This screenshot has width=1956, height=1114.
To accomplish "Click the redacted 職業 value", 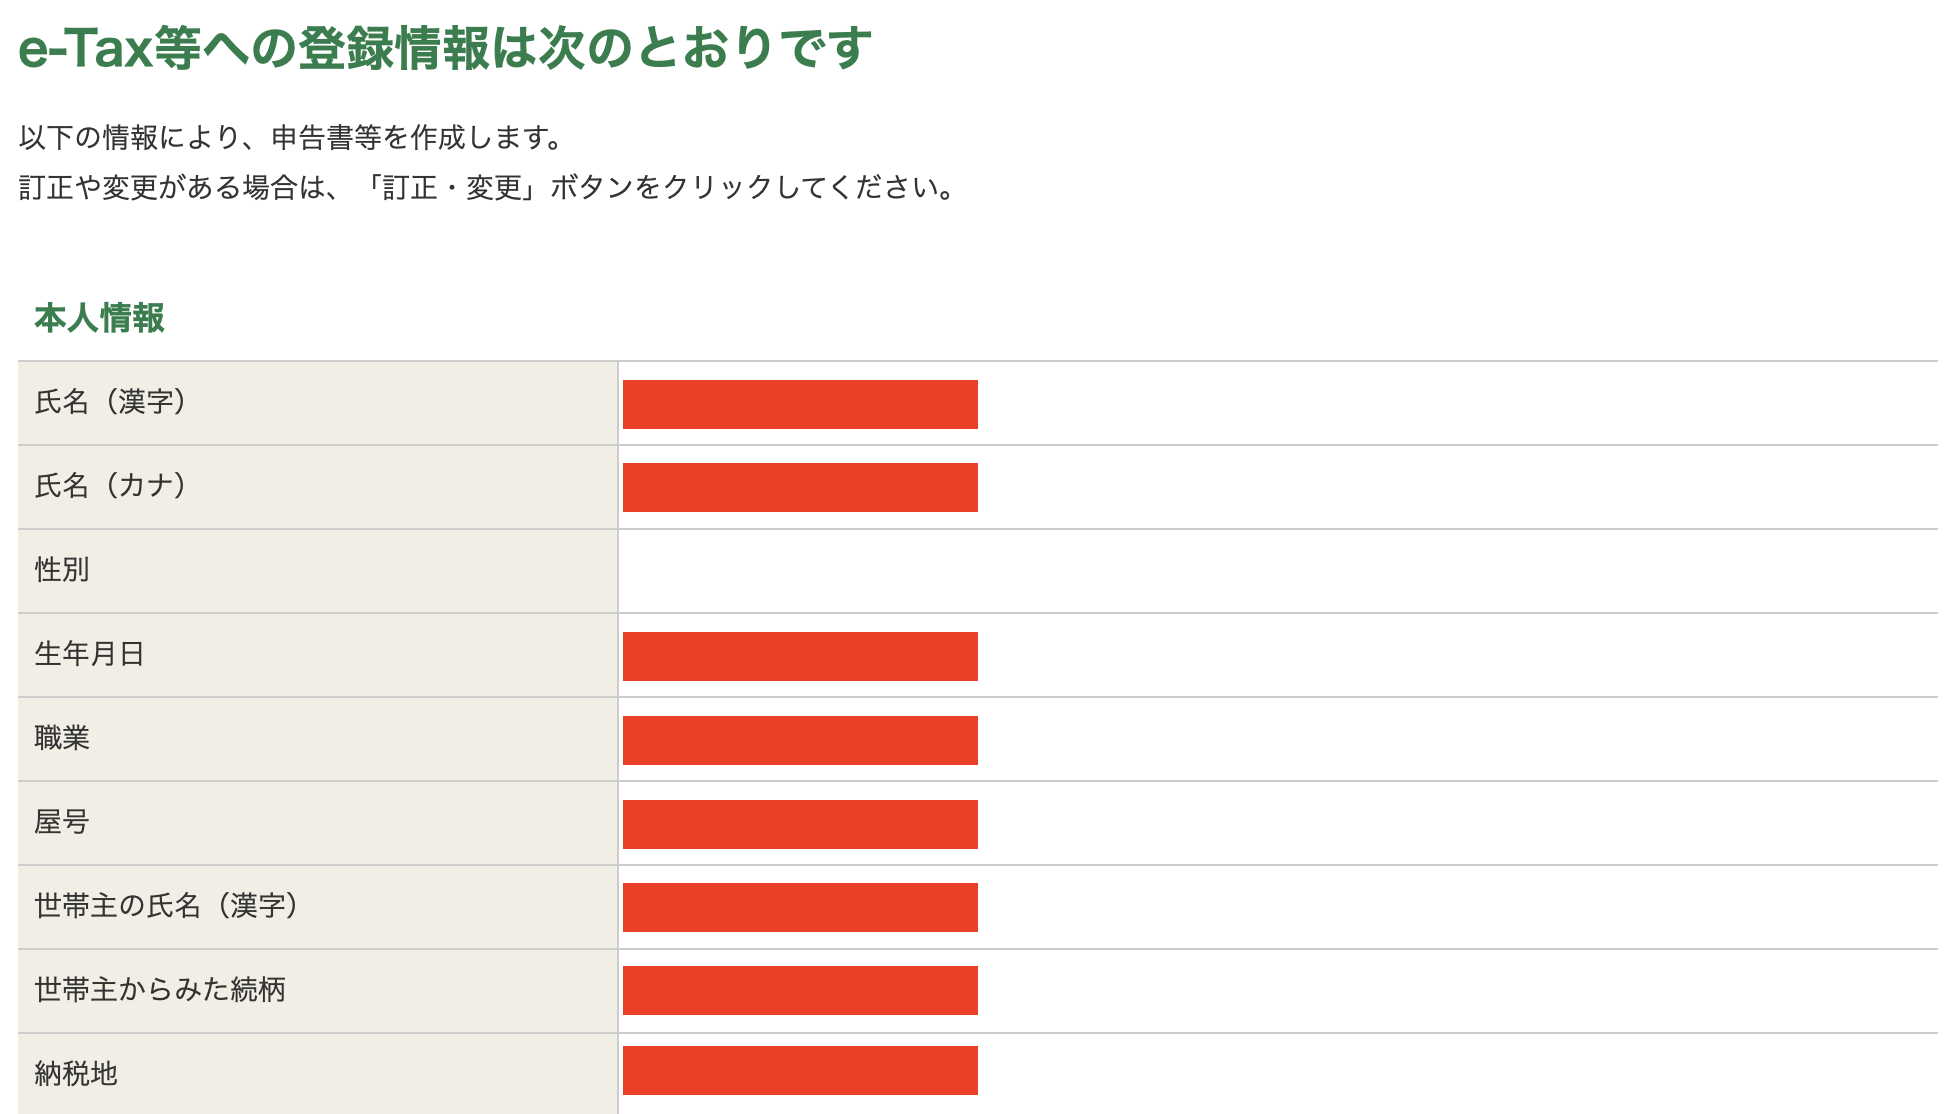I will pyautogui.click(x=800, y=740).
